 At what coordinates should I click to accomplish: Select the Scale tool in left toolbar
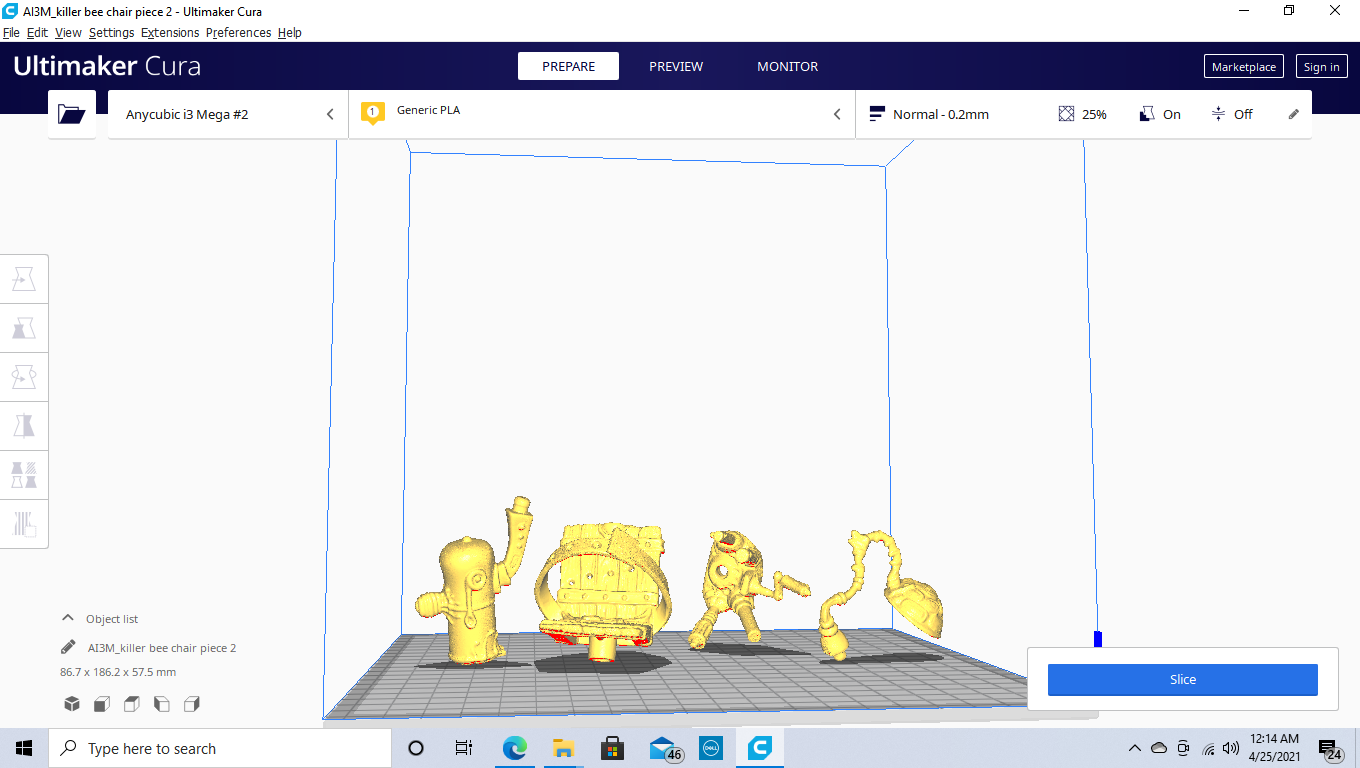click(x=24, y=329)
